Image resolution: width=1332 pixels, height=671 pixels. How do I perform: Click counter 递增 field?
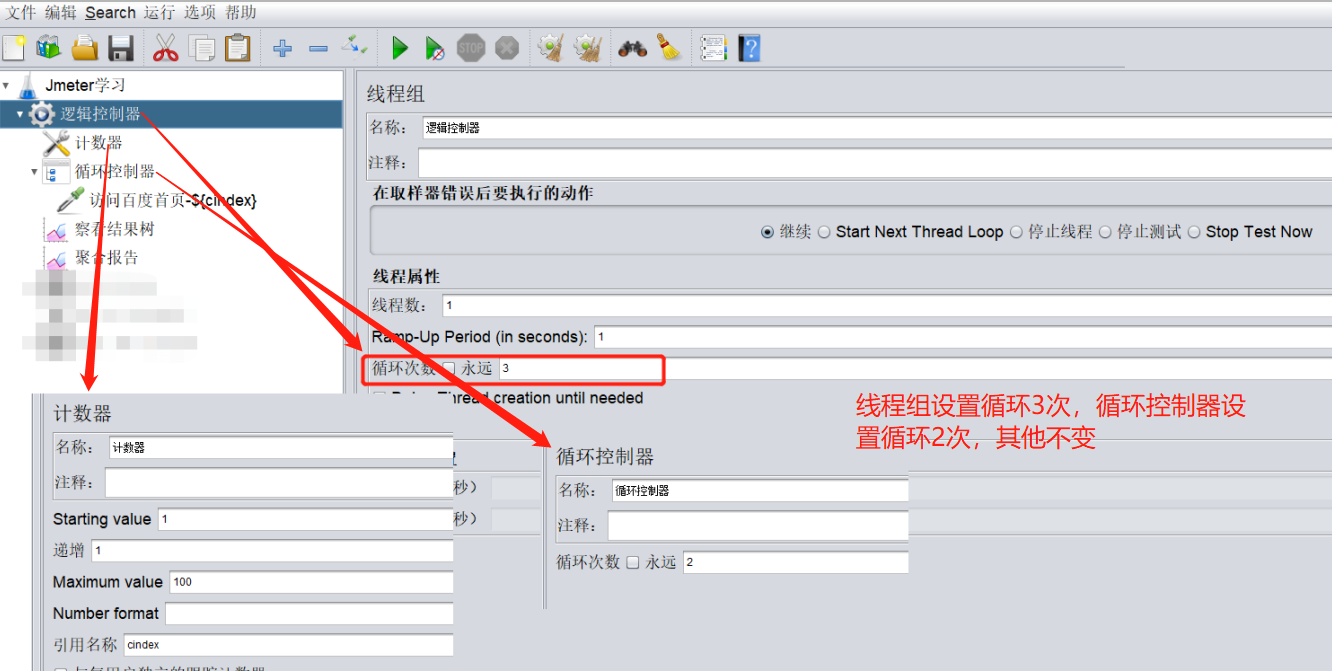272,550
